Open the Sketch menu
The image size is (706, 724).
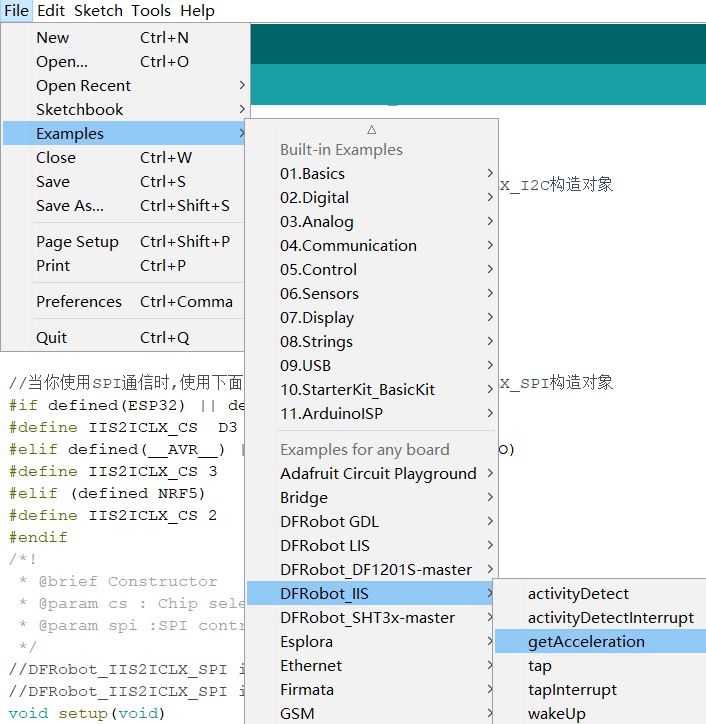point(98,11)
